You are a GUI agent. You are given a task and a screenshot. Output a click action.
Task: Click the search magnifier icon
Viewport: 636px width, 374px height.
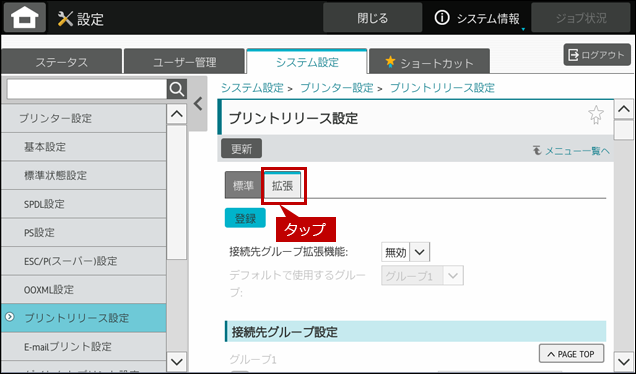[177, 89]
